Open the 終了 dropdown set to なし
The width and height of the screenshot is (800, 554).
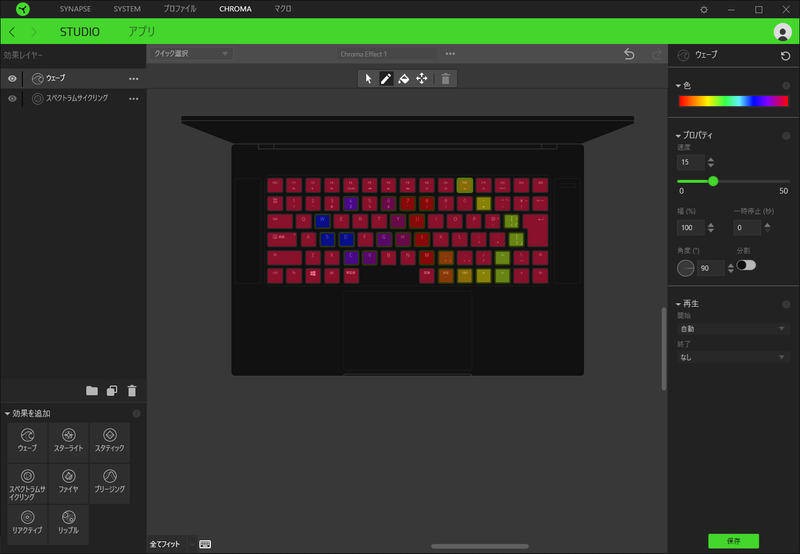pyautogui.click(x=733, y=358)
